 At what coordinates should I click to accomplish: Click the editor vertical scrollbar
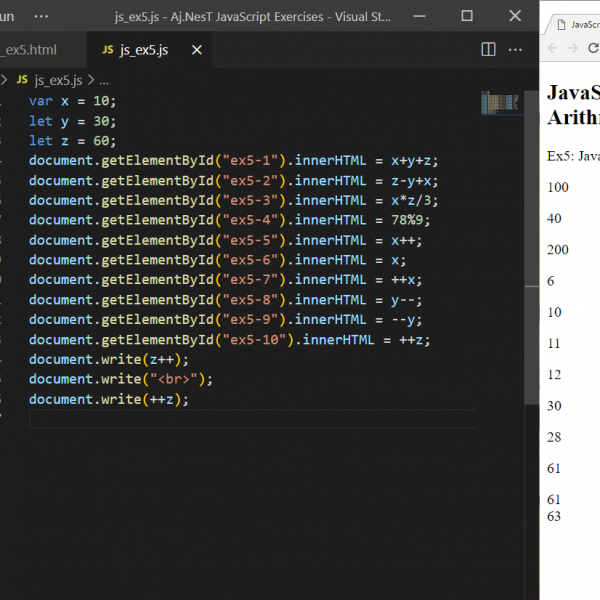pyautogui.click(x=533, y=250)
